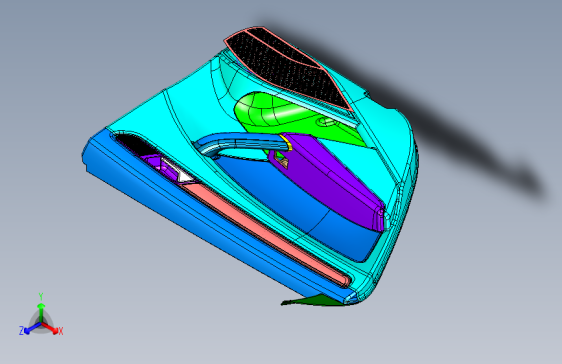Click the red X axis of the triad
This screenshot has width=562, height=364.
(x=51, y=329)
